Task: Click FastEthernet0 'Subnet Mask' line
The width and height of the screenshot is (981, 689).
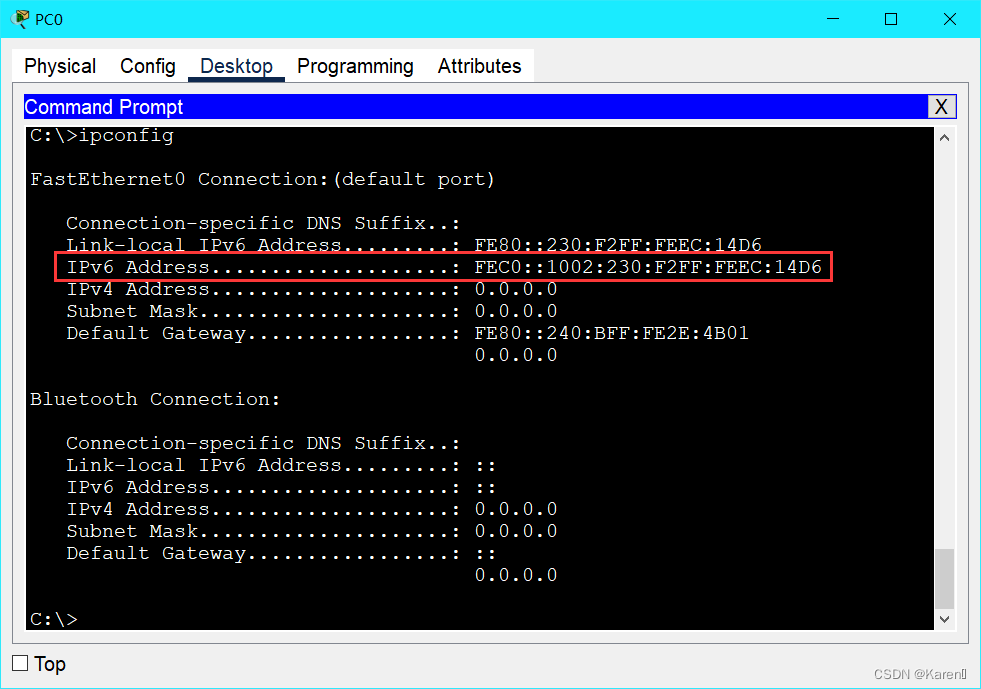Action: (312, 311)
